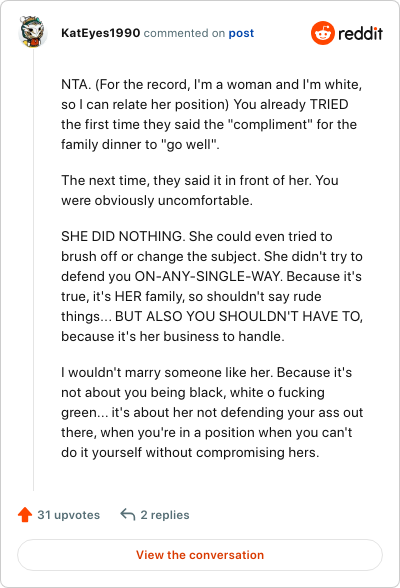The width and height of the screenshot is (400, 588).
Task: Click the phrase "SHE DID NOTHING"
Action: pos(123,236)
